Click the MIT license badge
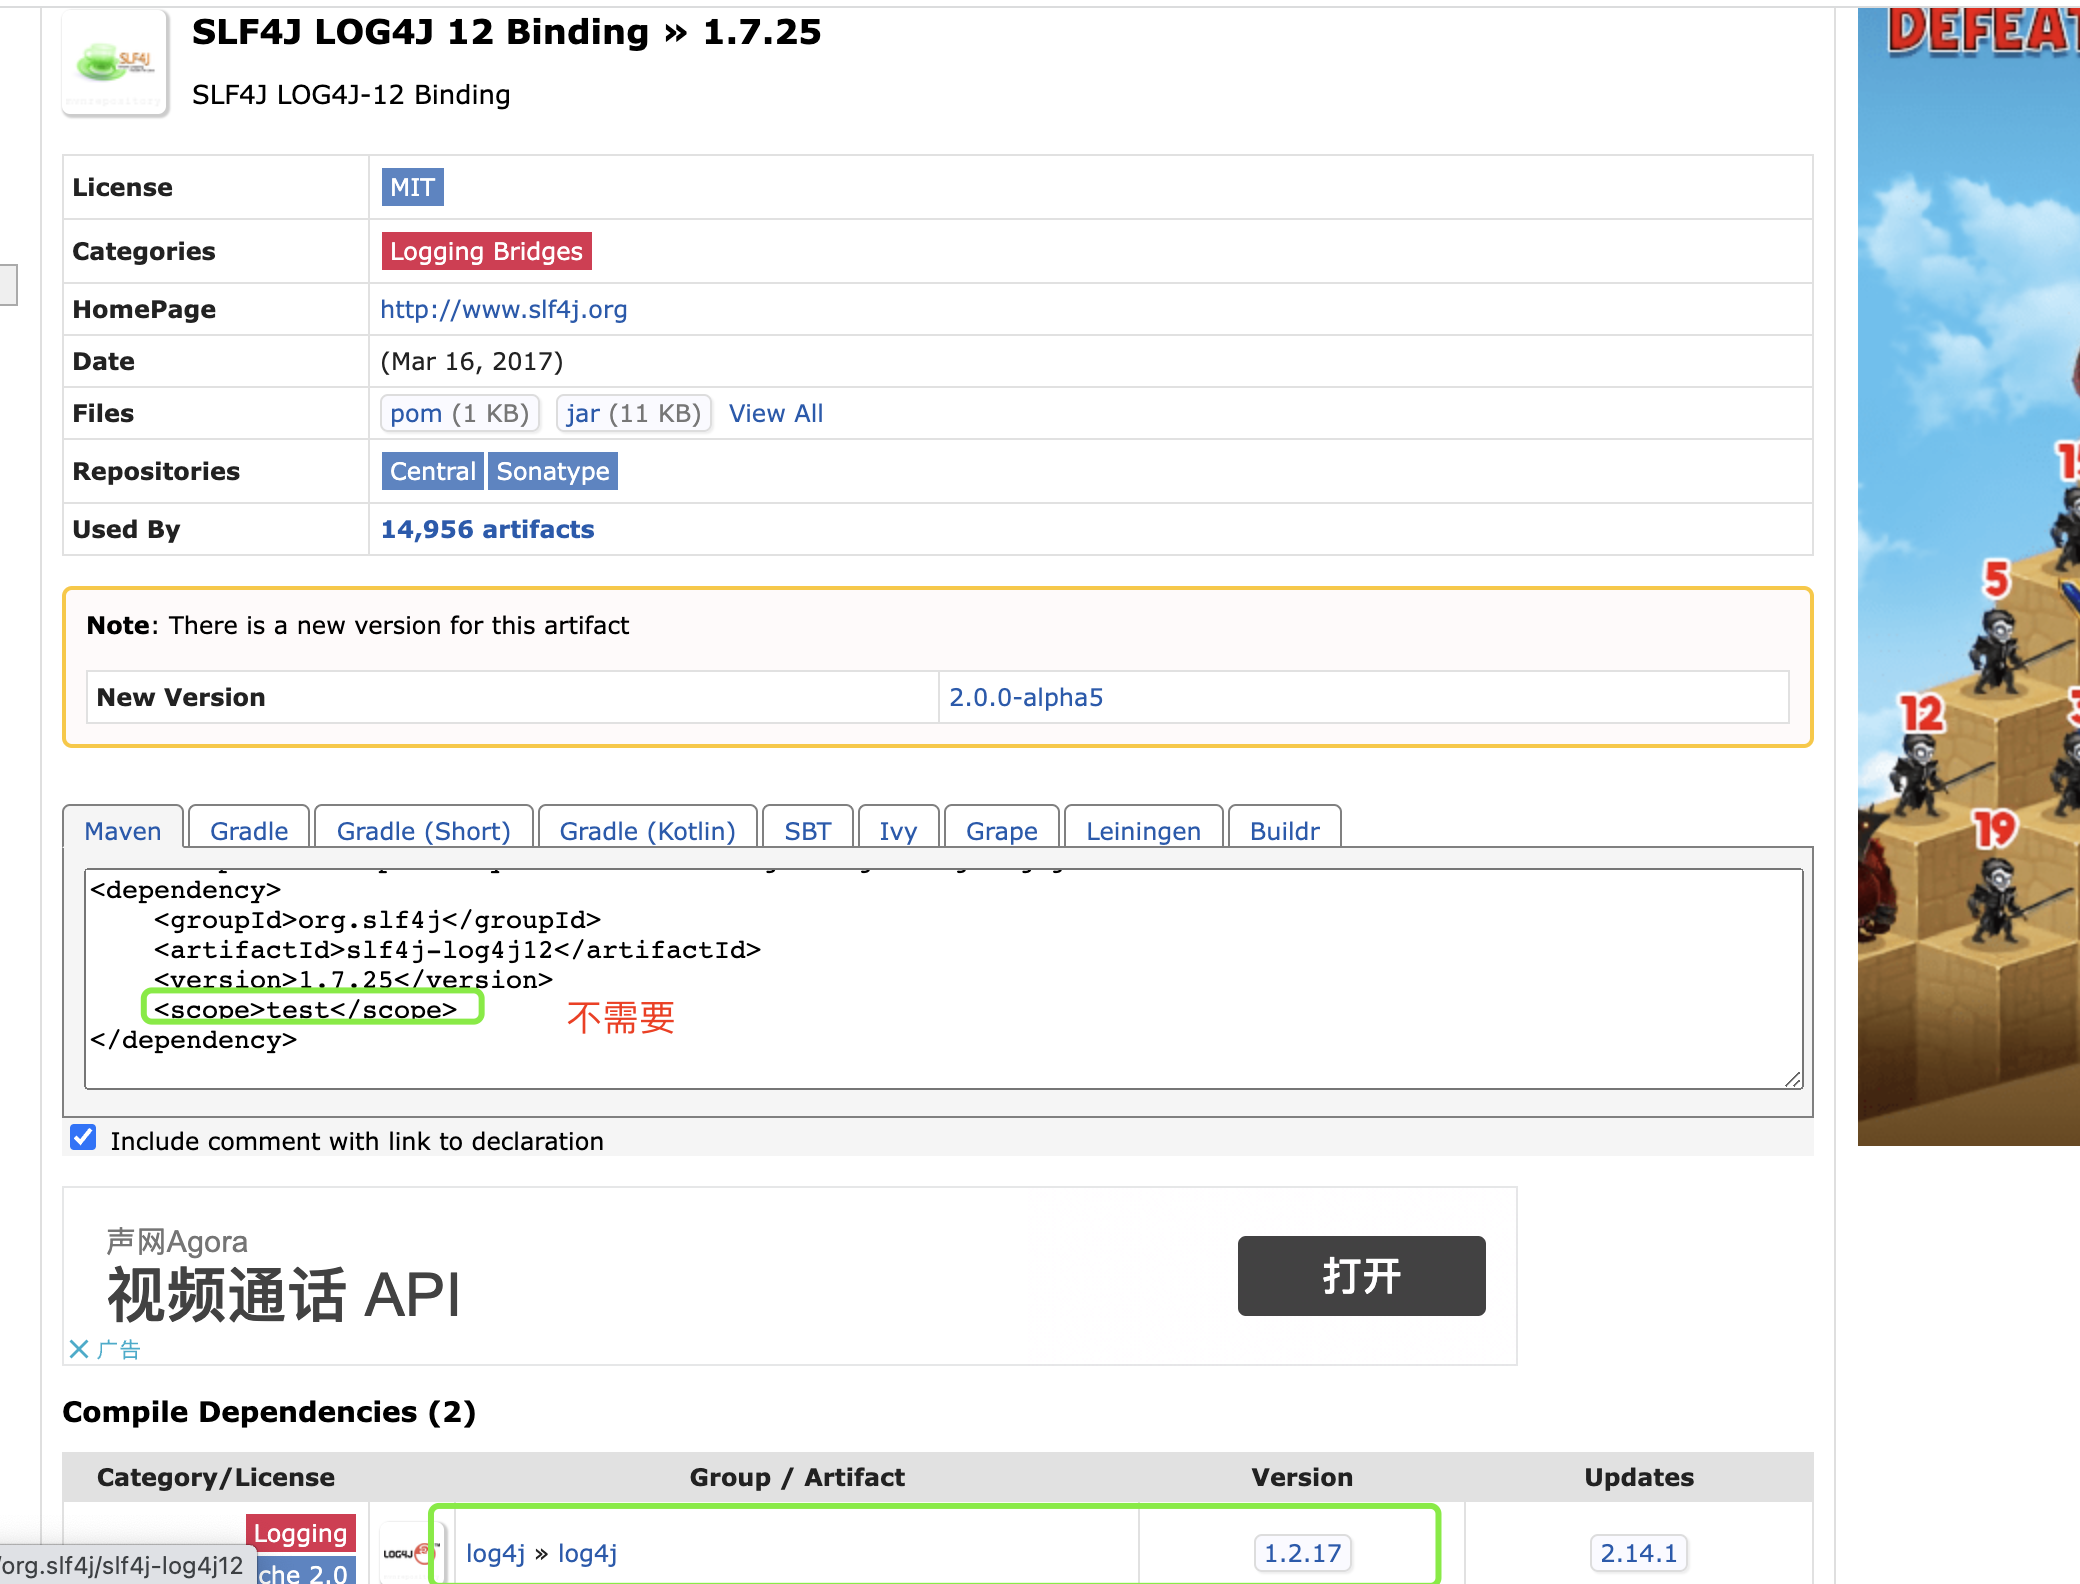The image size is (2080, 1584). point(412,187)
